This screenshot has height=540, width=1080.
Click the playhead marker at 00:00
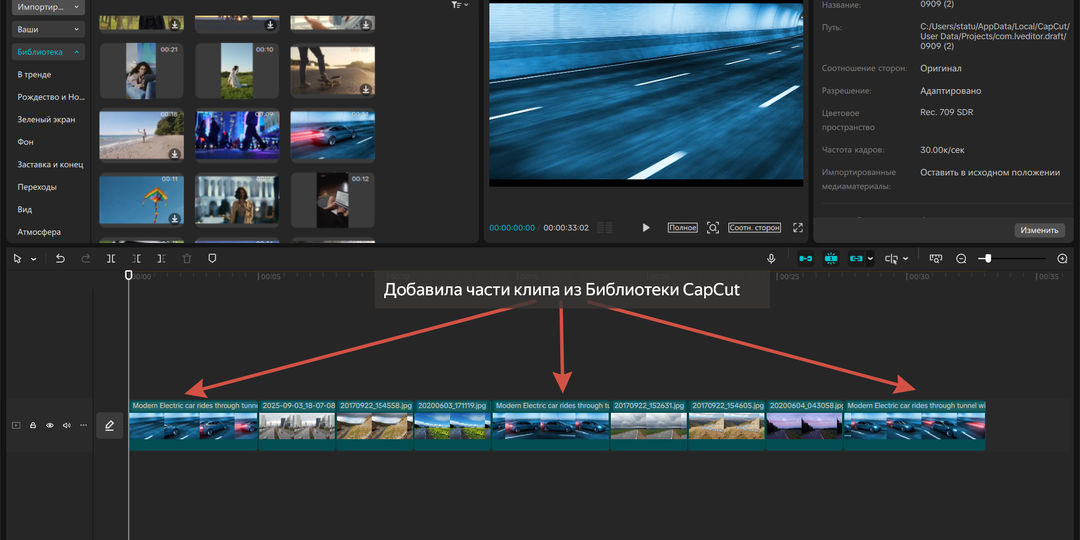click(x=128, y=276)
